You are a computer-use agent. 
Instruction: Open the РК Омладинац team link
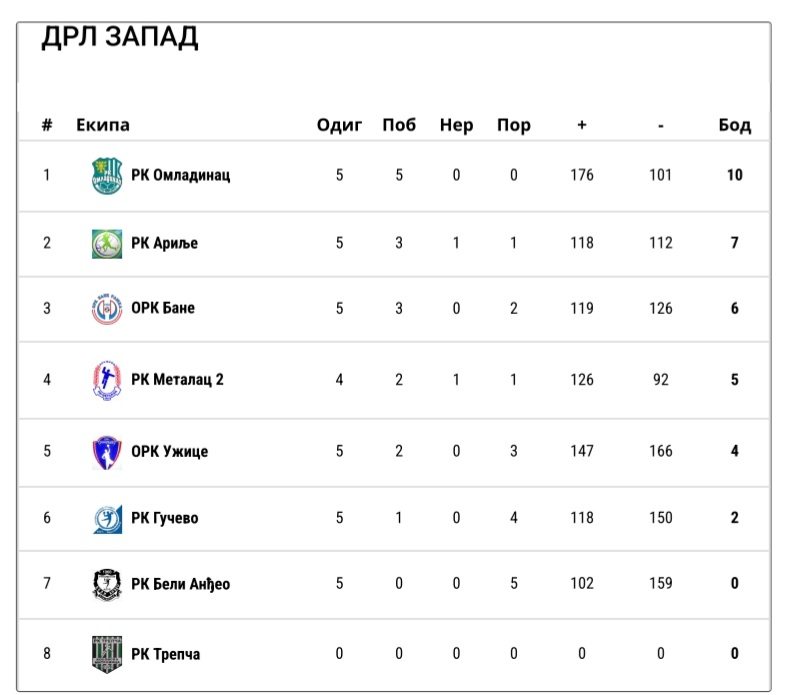click(181, 175)
